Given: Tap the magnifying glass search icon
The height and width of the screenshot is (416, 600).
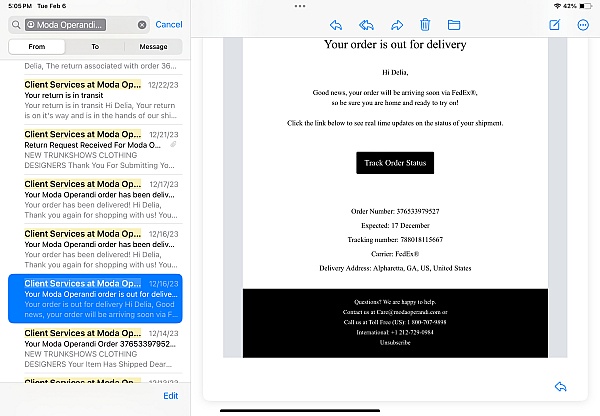Looking at the screenshot, I should pos(16,25).
